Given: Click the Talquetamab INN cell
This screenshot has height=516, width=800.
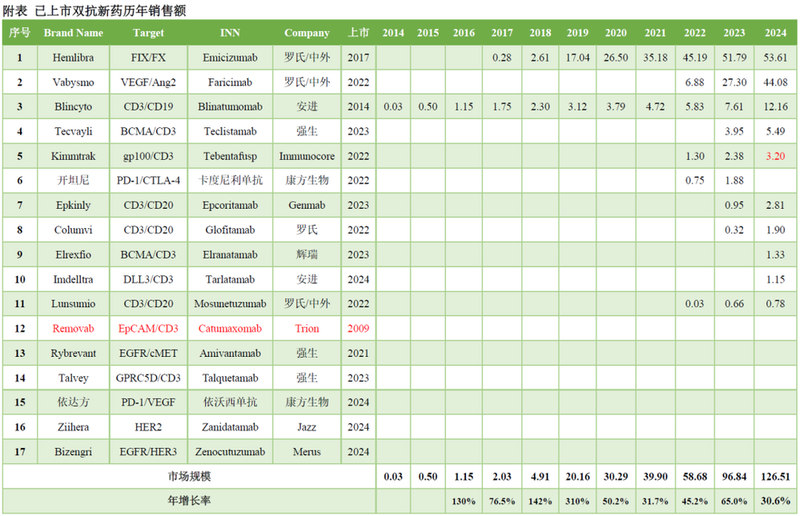Looking at the screenshot, I should (230, 378).
